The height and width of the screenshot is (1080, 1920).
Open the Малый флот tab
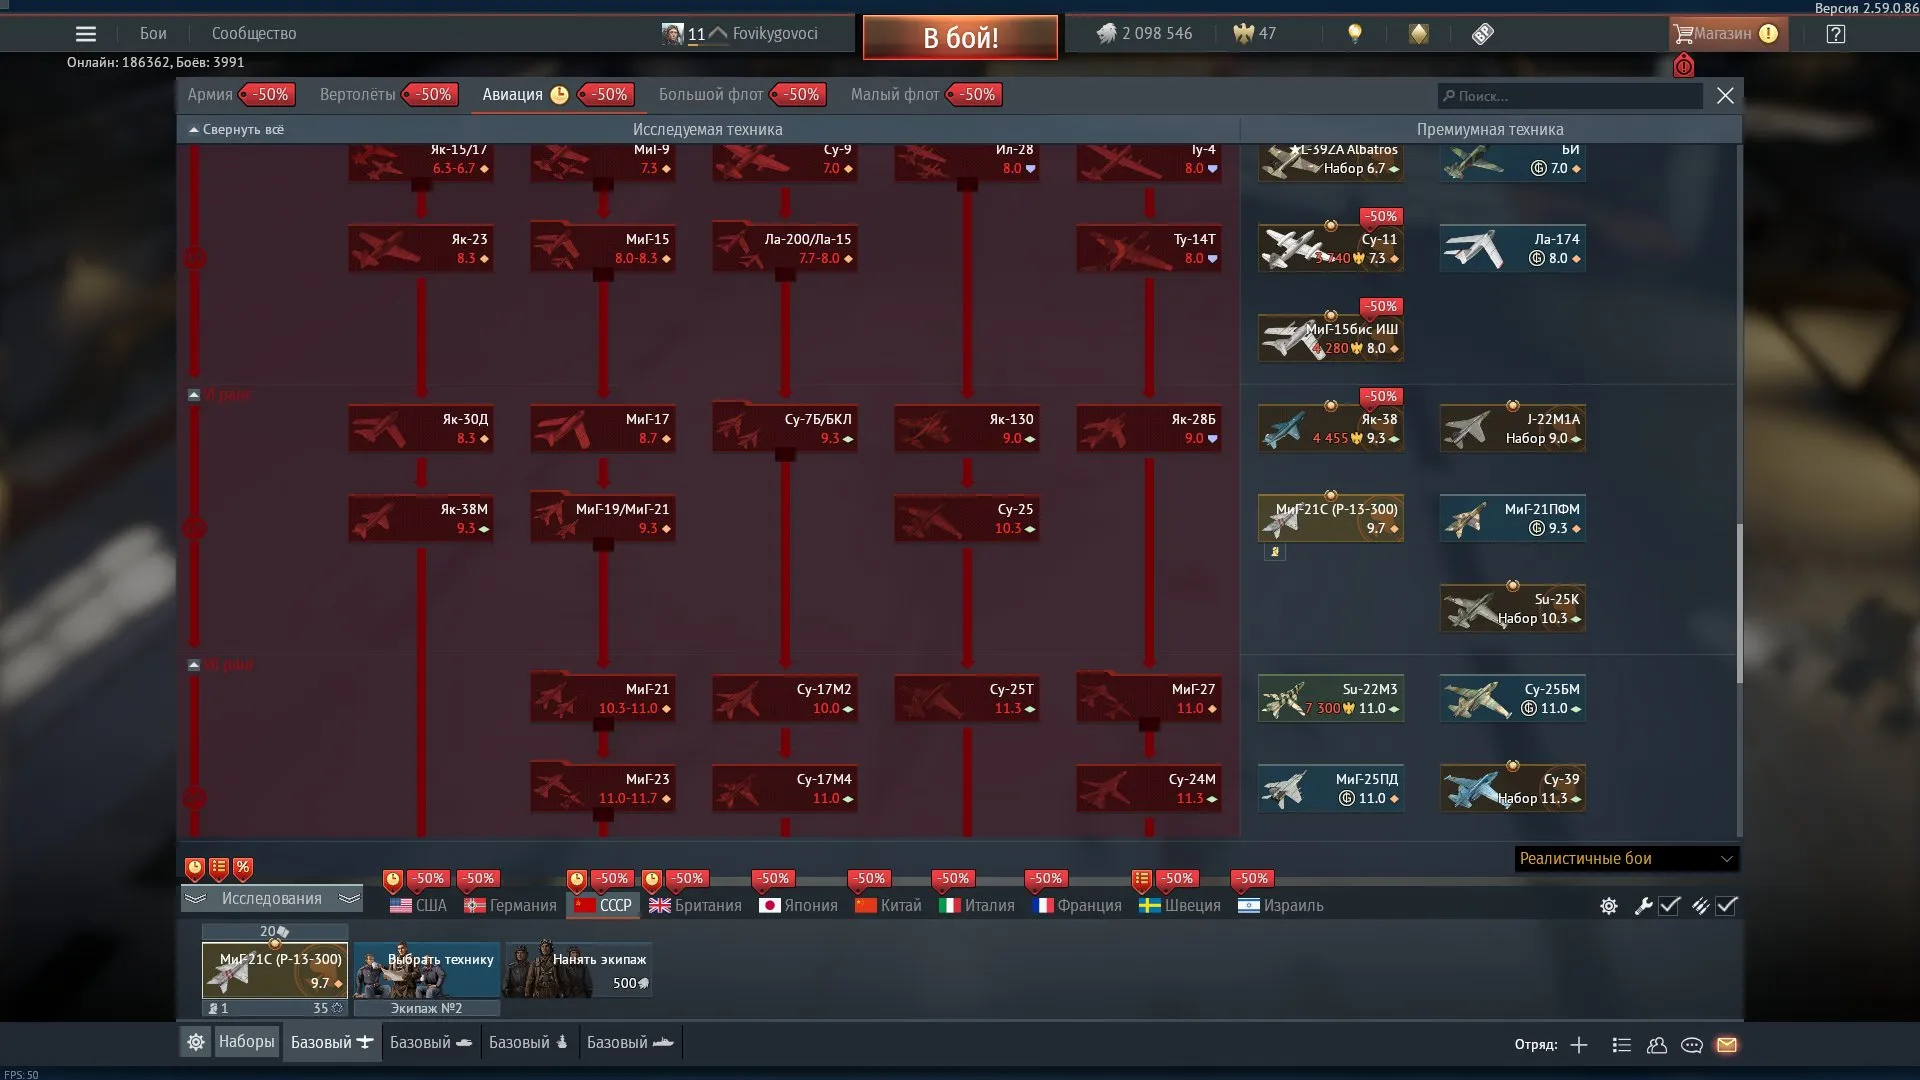895,95
